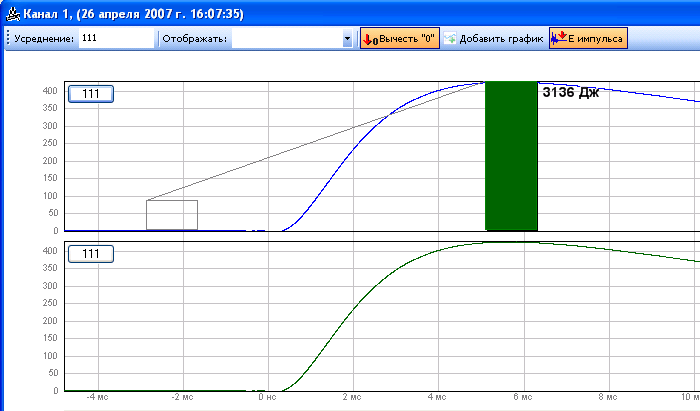
Task: Click the small gray zoom rectangle on upper chart
Action: click(172, 215)
